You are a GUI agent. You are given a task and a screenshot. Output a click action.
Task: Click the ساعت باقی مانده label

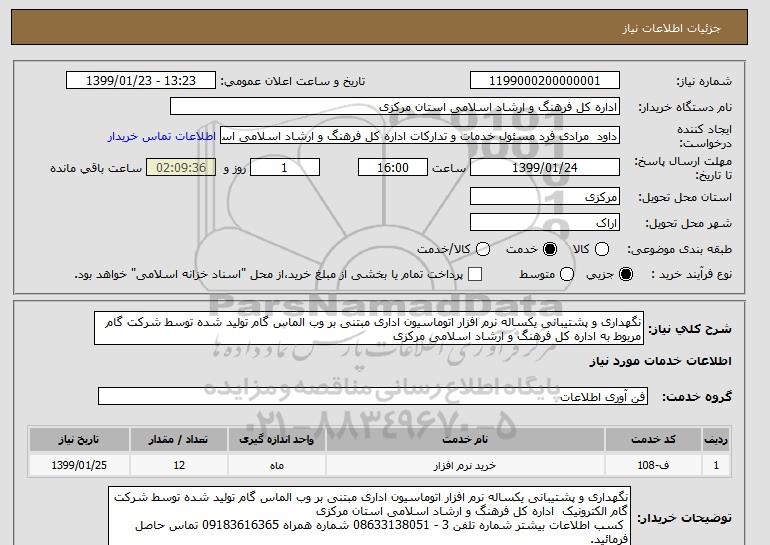point(96,168)
